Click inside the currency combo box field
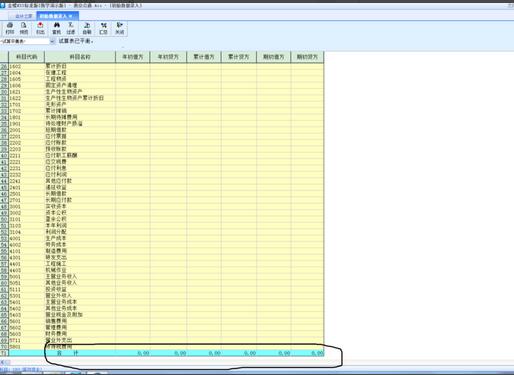 [25, 41]
